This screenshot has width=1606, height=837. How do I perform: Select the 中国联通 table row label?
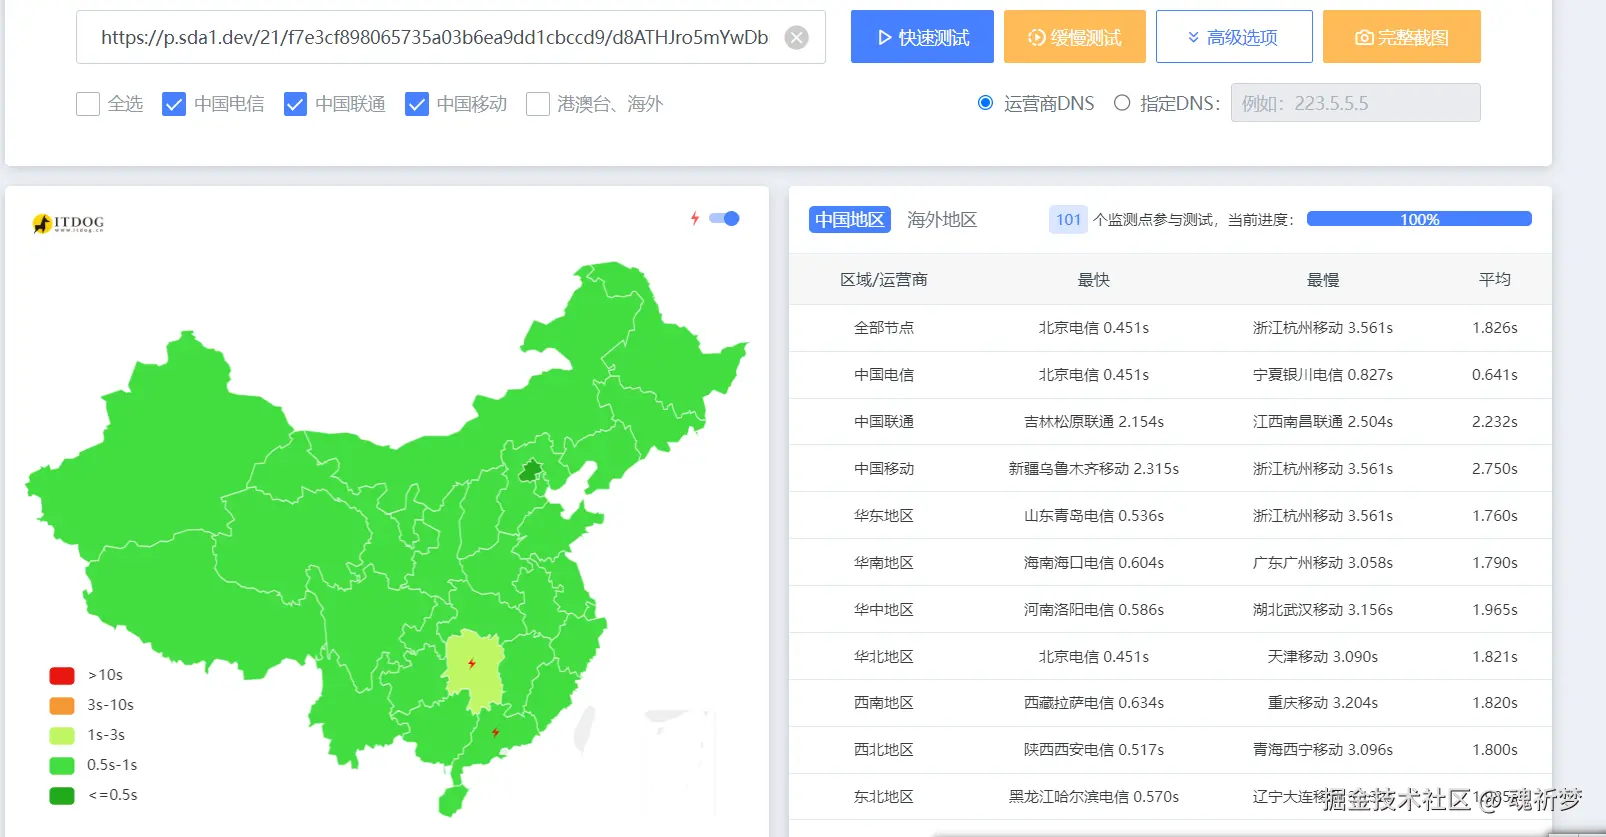tap(883, 422)
